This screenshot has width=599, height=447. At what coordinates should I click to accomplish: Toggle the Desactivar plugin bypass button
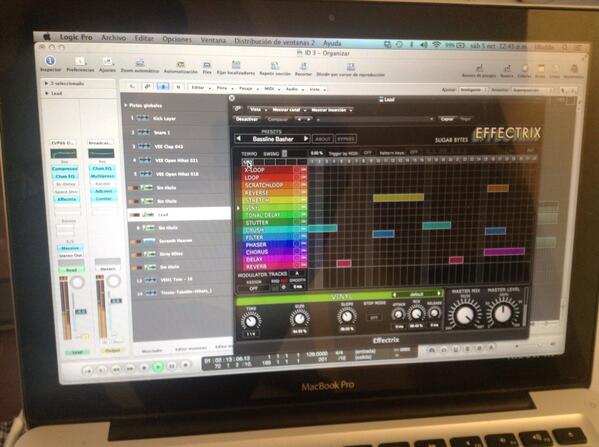tap(247, 119)
